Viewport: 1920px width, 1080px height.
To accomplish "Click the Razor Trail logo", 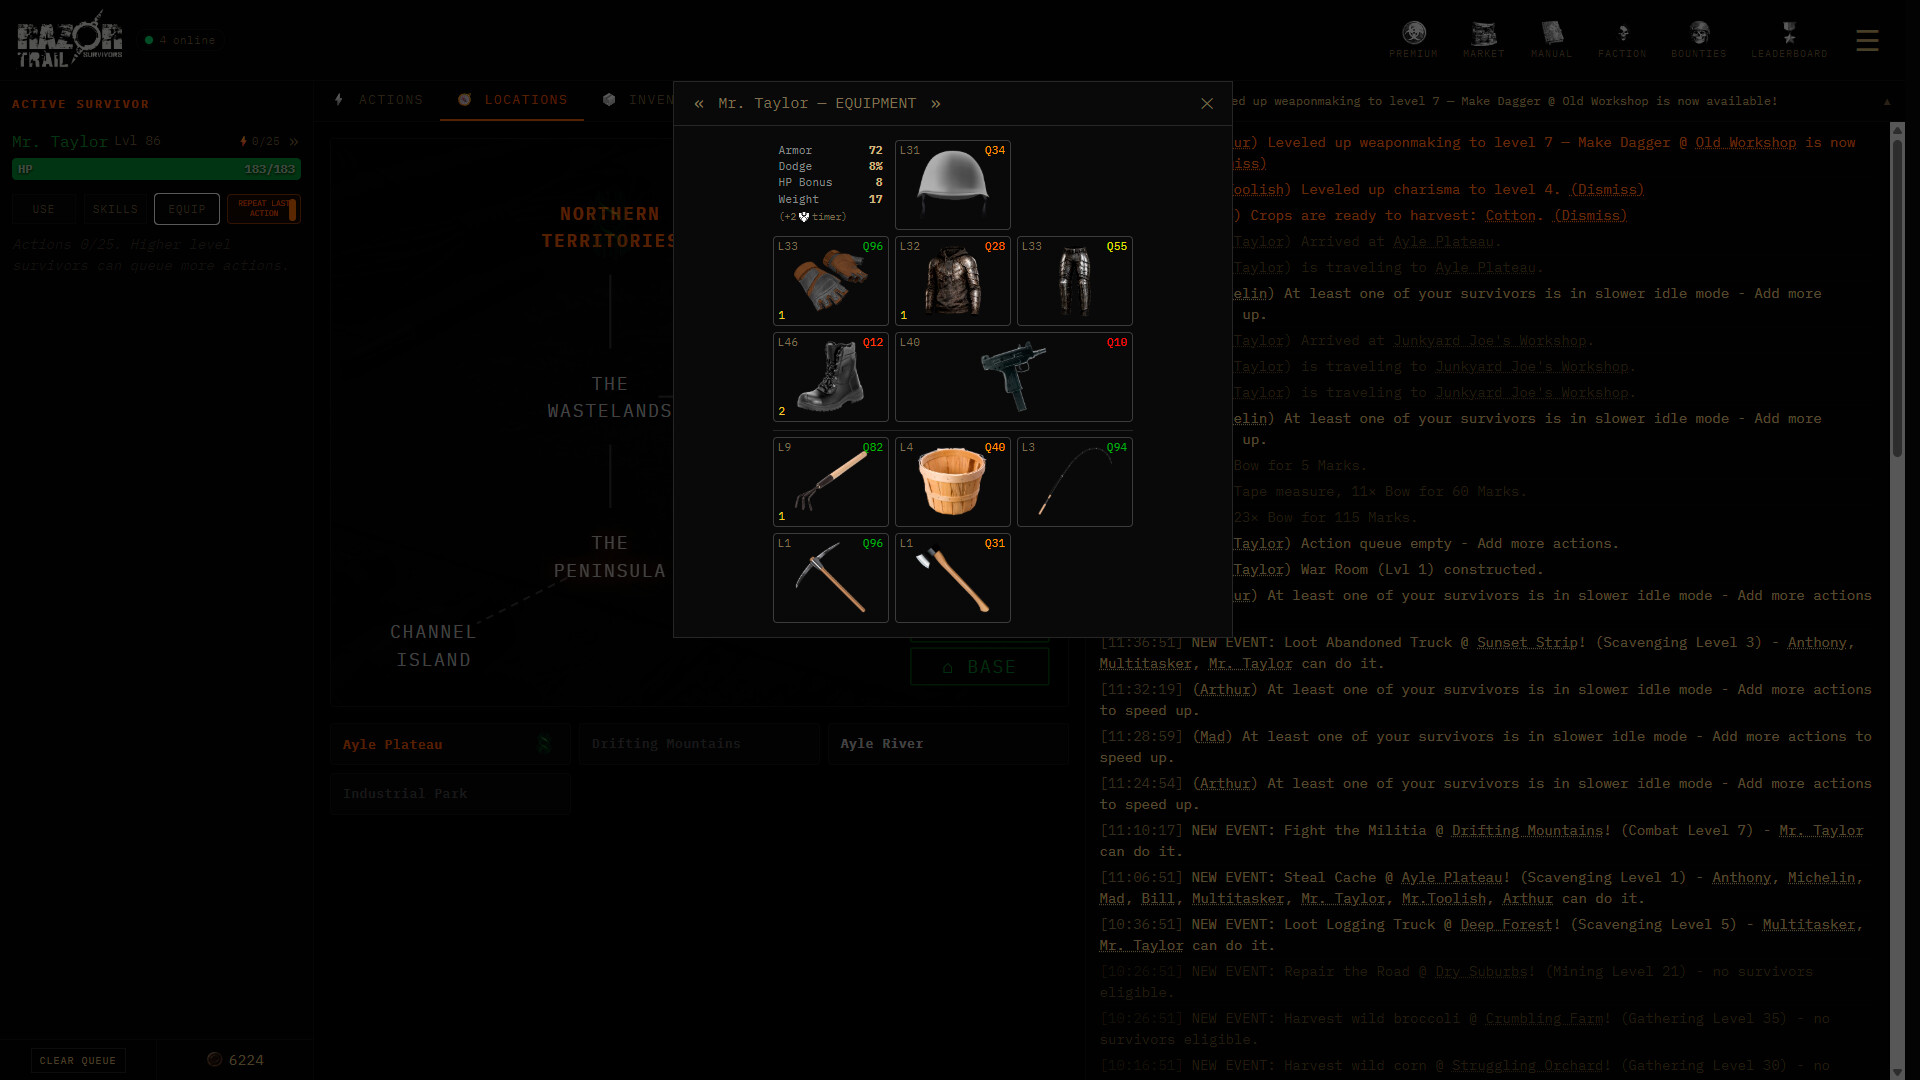I will (x=69, y=40).
